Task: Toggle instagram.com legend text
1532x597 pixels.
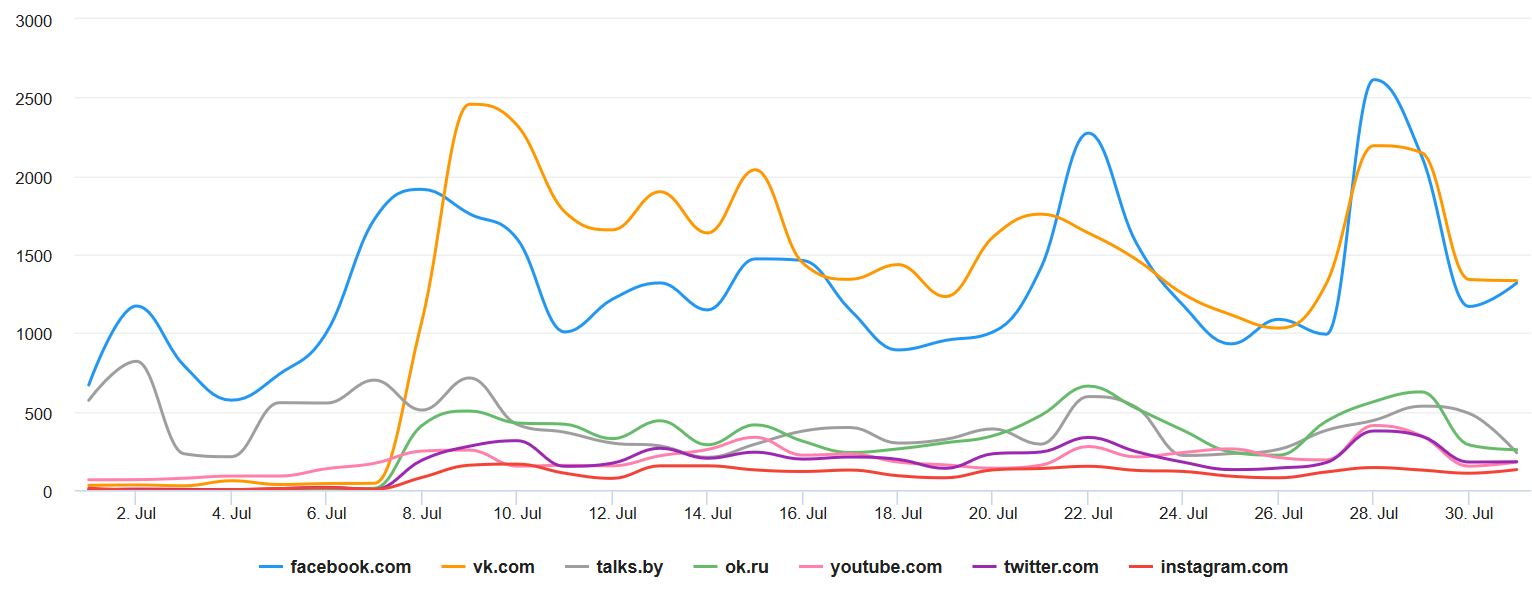Action: pyautogui.click(x=1224, y=567)
